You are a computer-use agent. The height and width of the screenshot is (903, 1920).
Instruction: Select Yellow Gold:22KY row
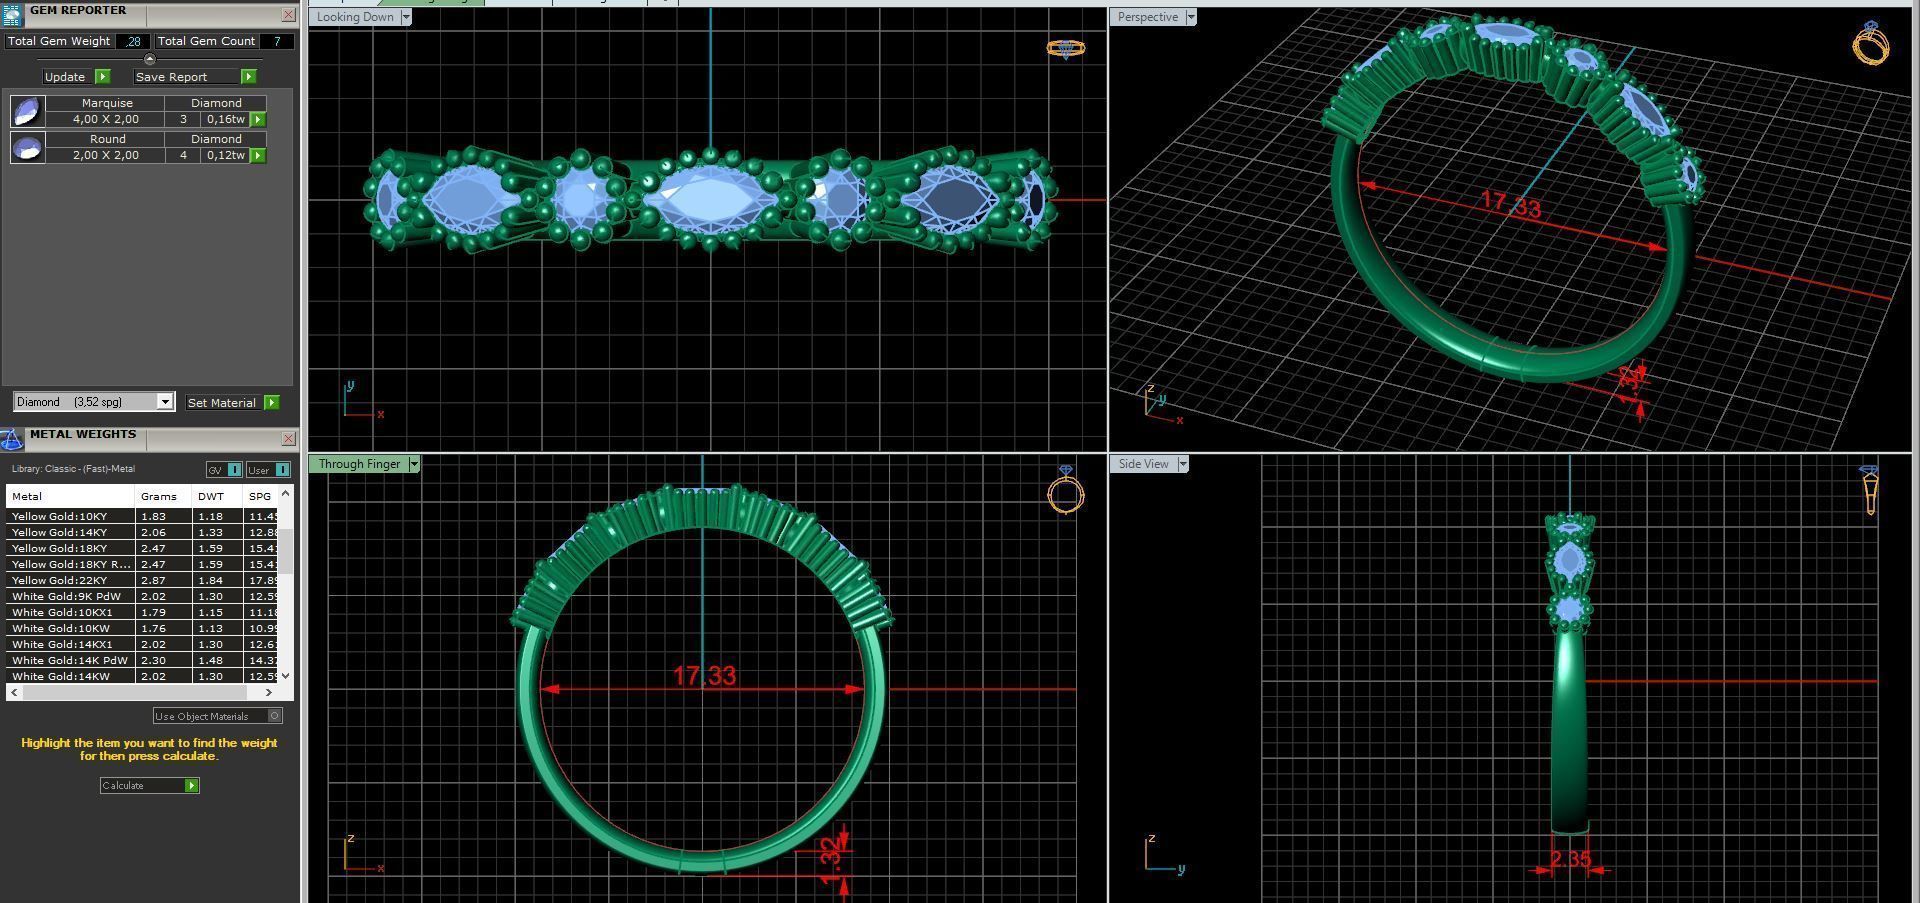point(142,580)
